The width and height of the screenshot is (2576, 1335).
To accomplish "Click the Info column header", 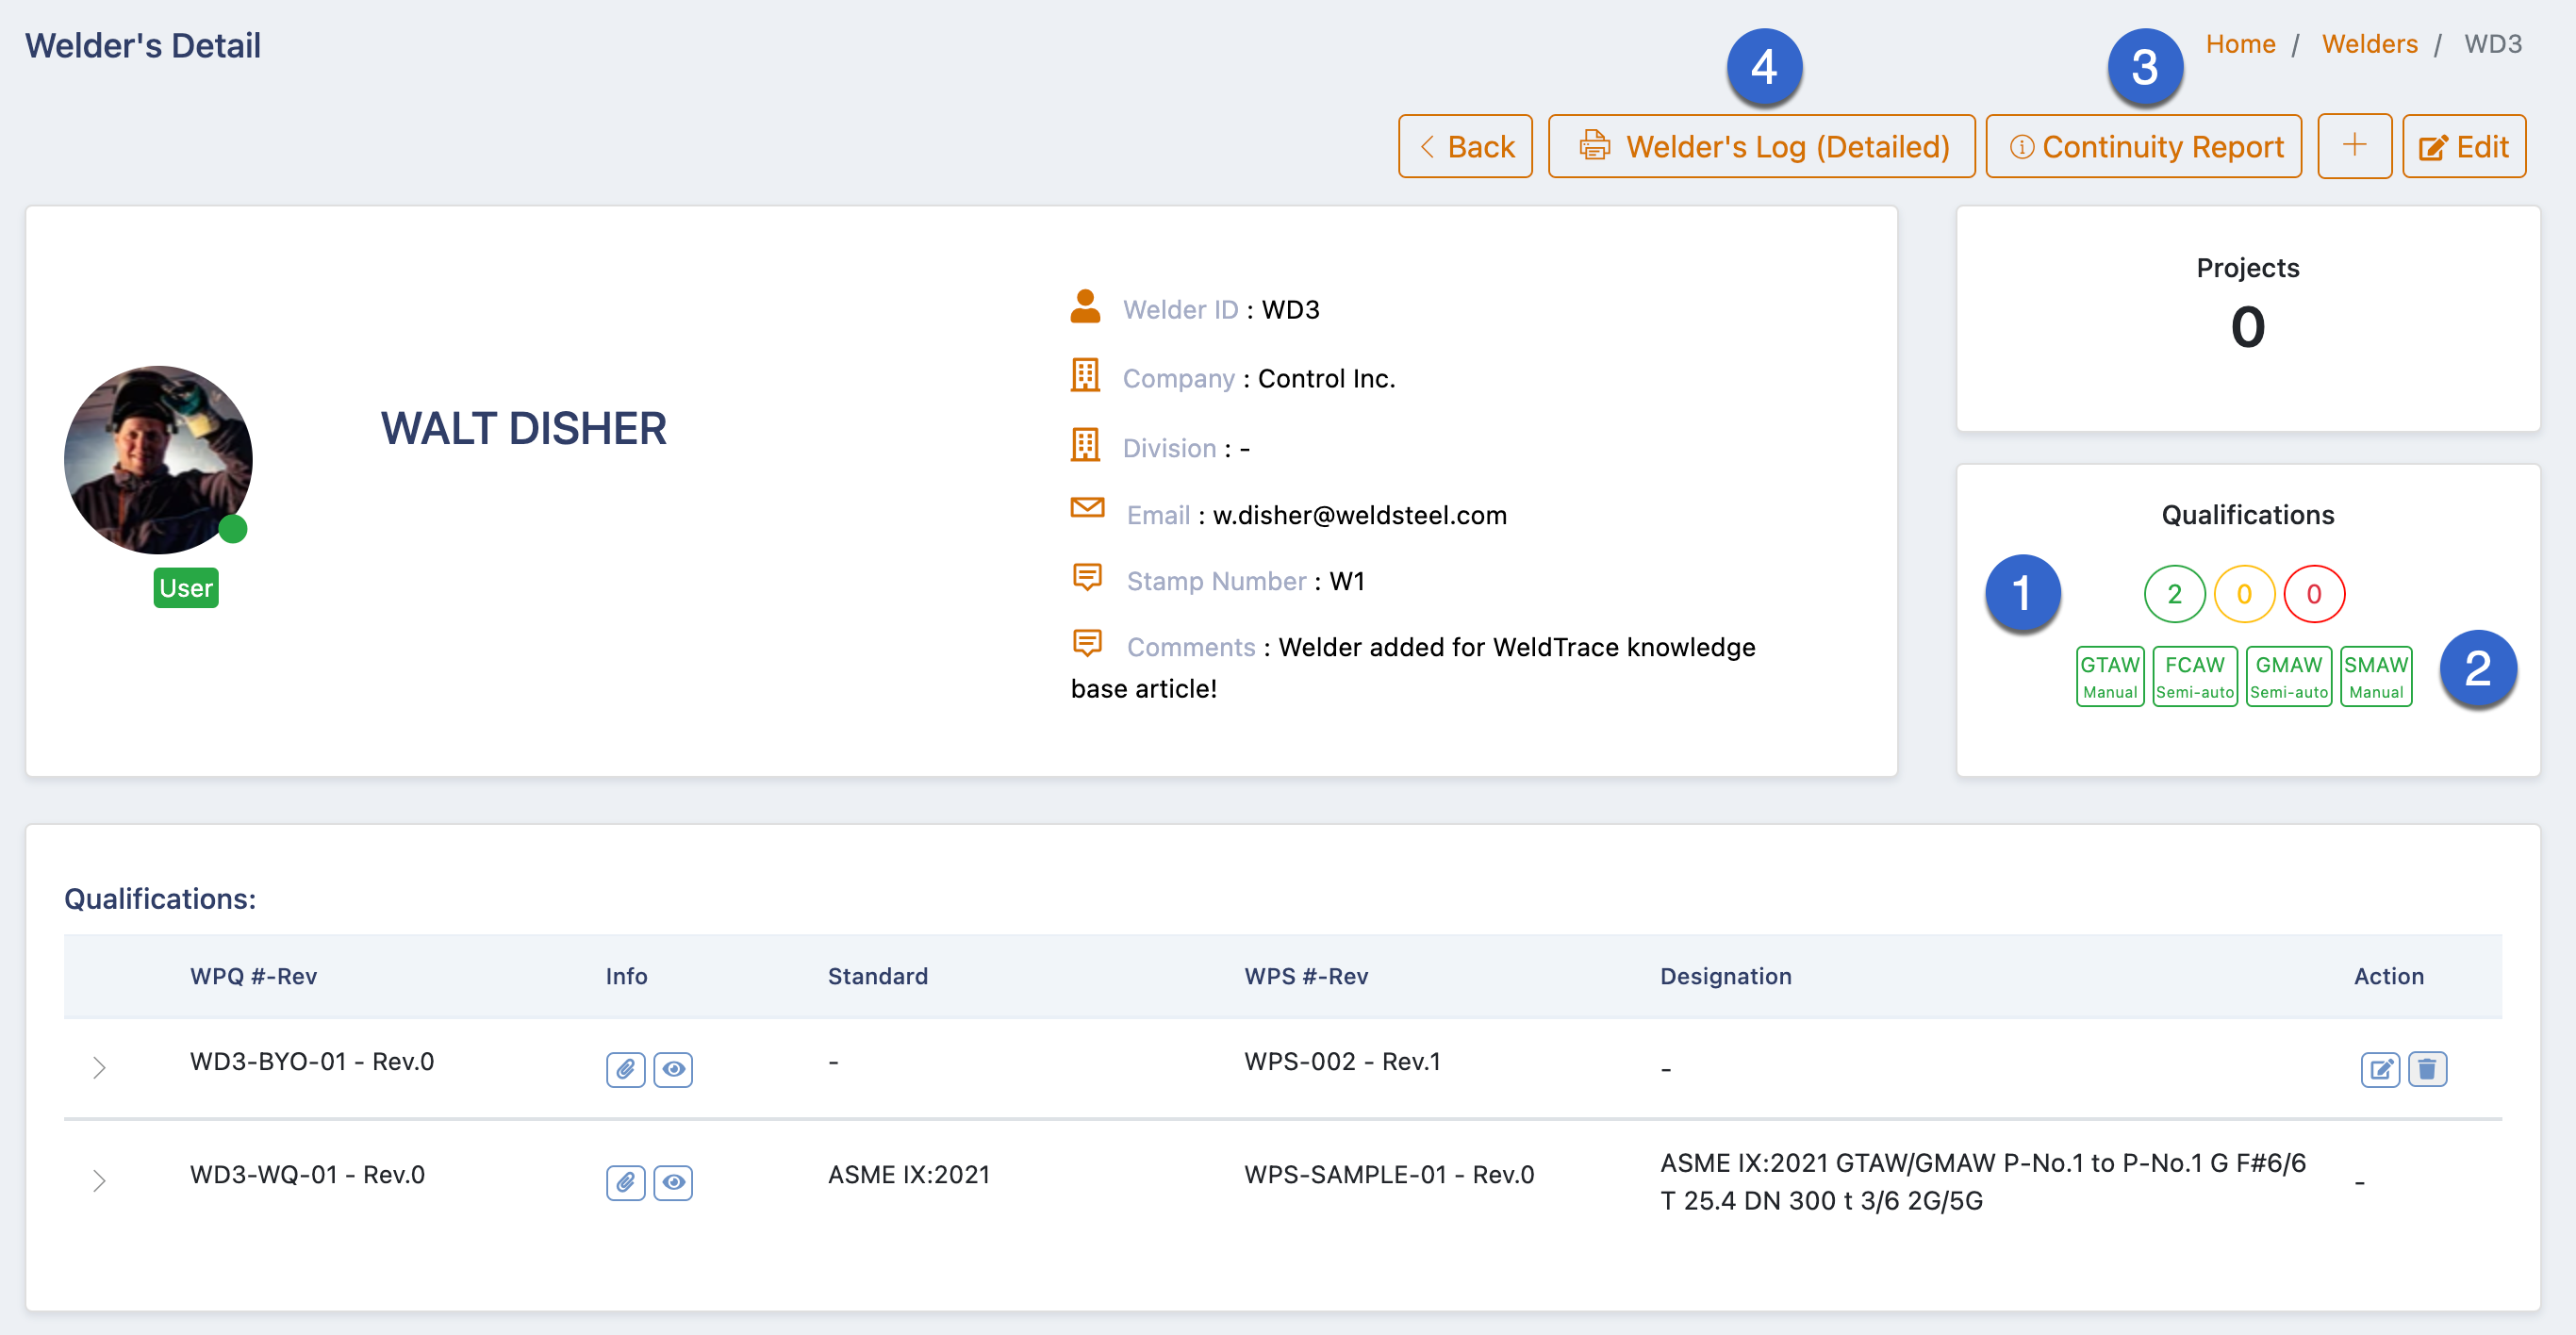I will [626, 976].
